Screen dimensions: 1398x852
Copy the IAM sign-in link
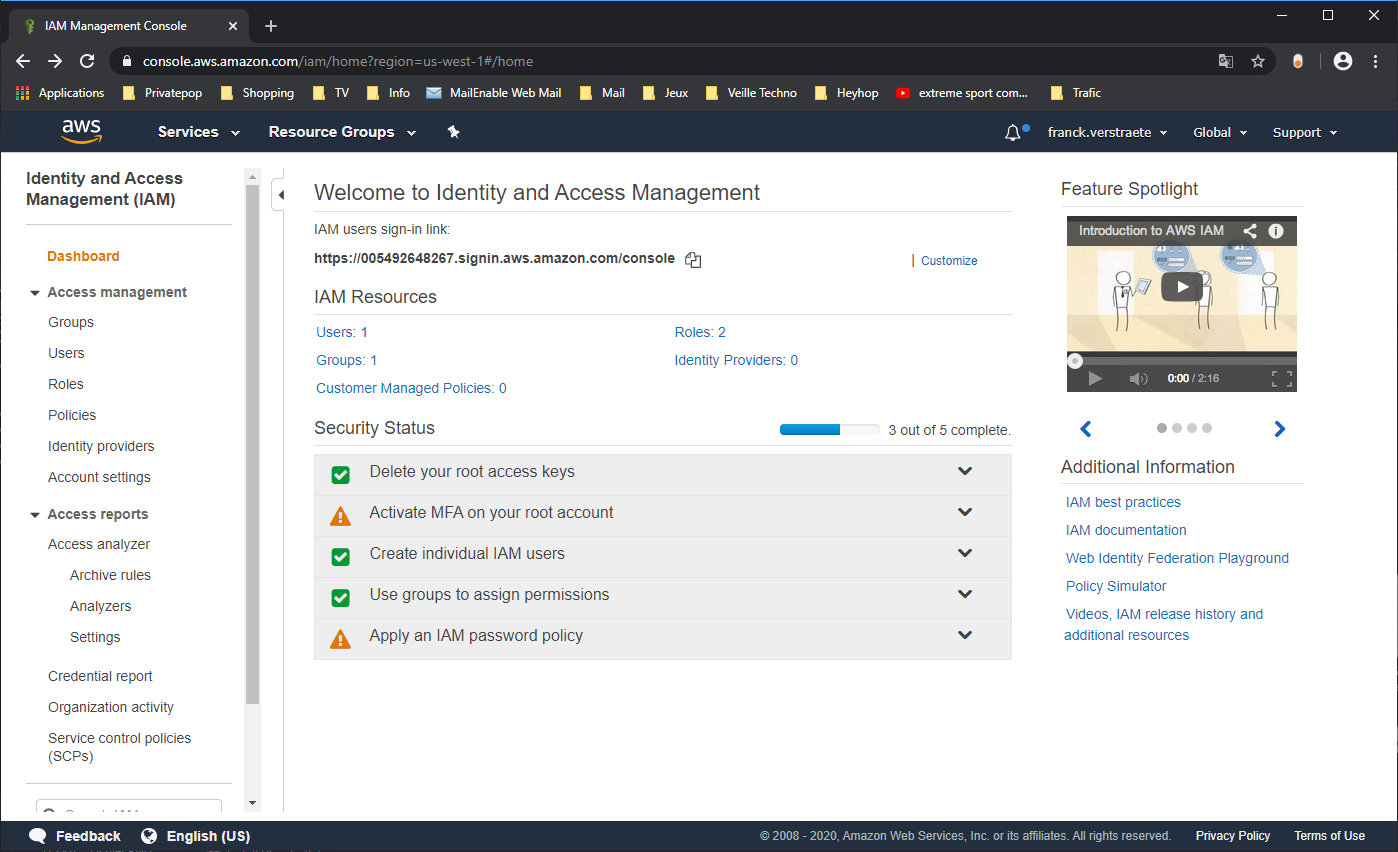pos(693,260)
